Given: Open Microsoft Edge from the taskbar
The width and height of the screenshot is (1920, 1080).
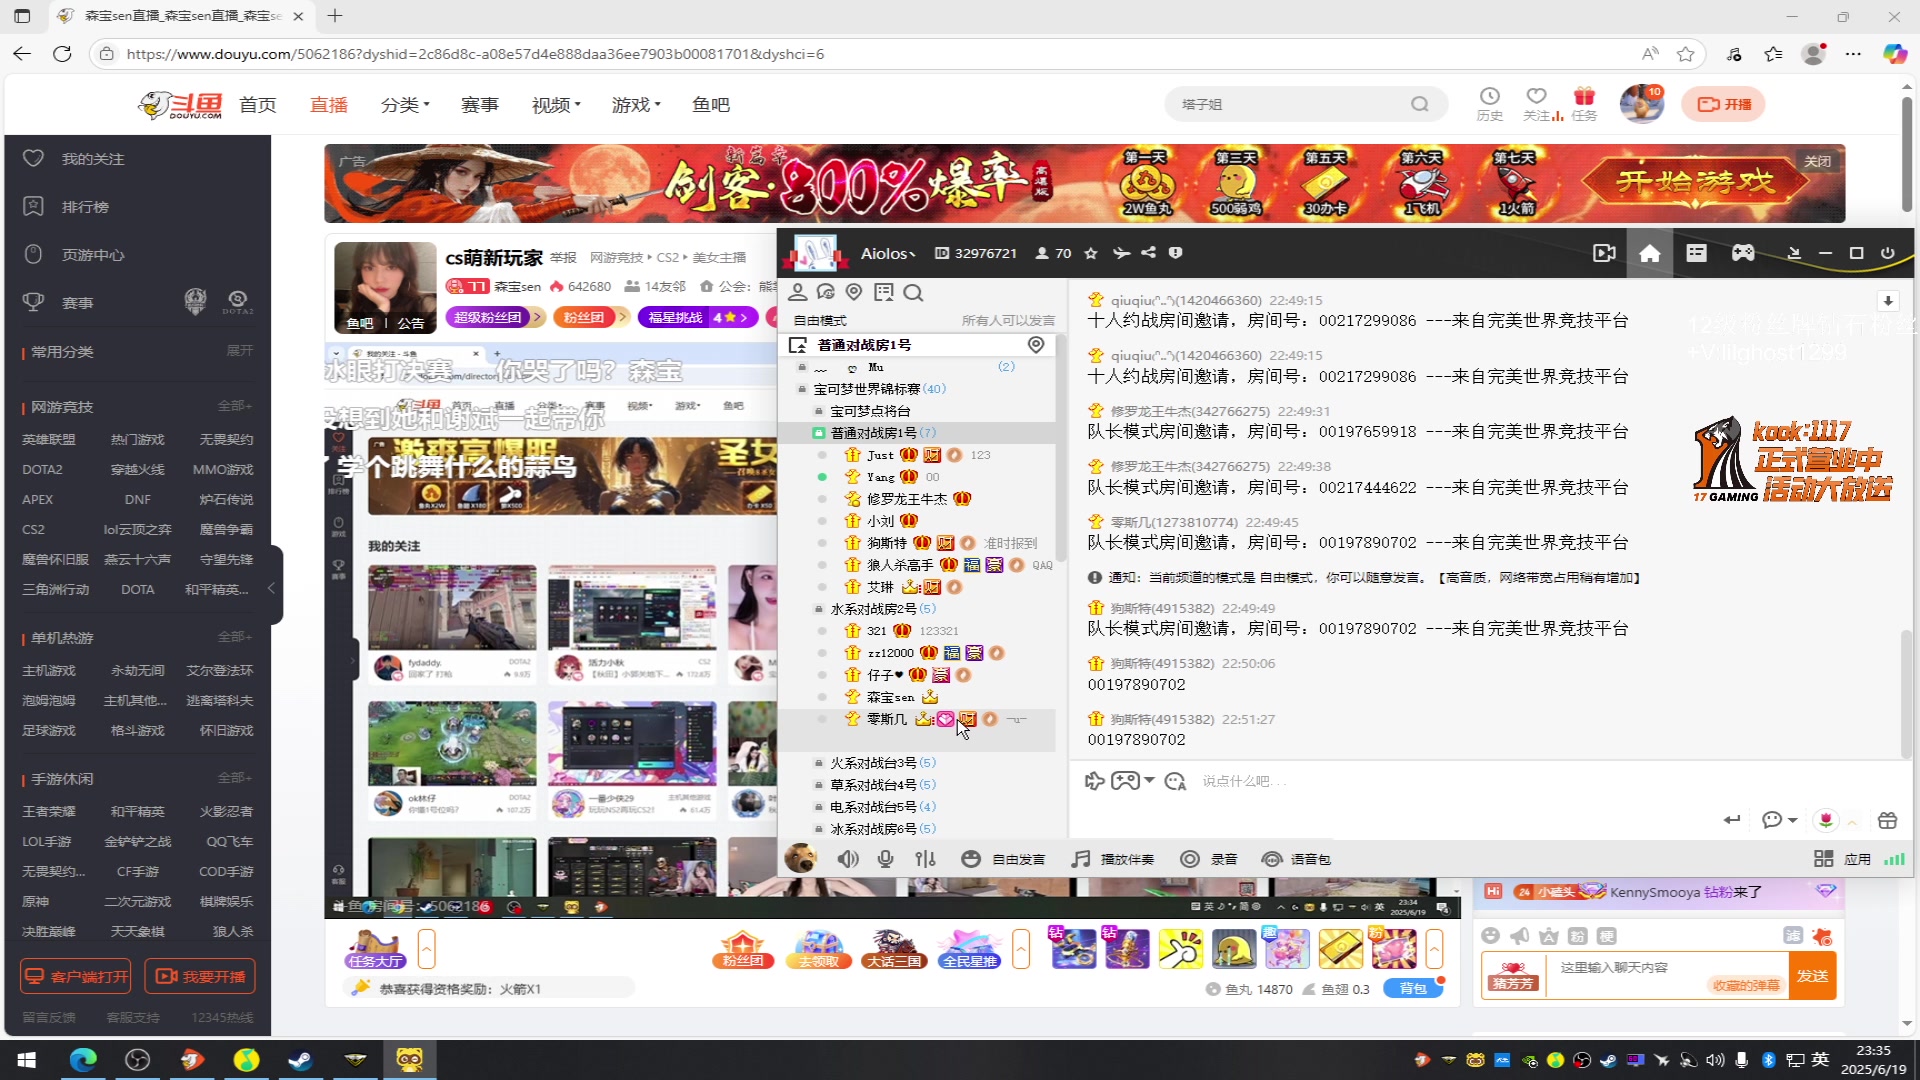Looking at the screenshot, I should (83, 1060).
